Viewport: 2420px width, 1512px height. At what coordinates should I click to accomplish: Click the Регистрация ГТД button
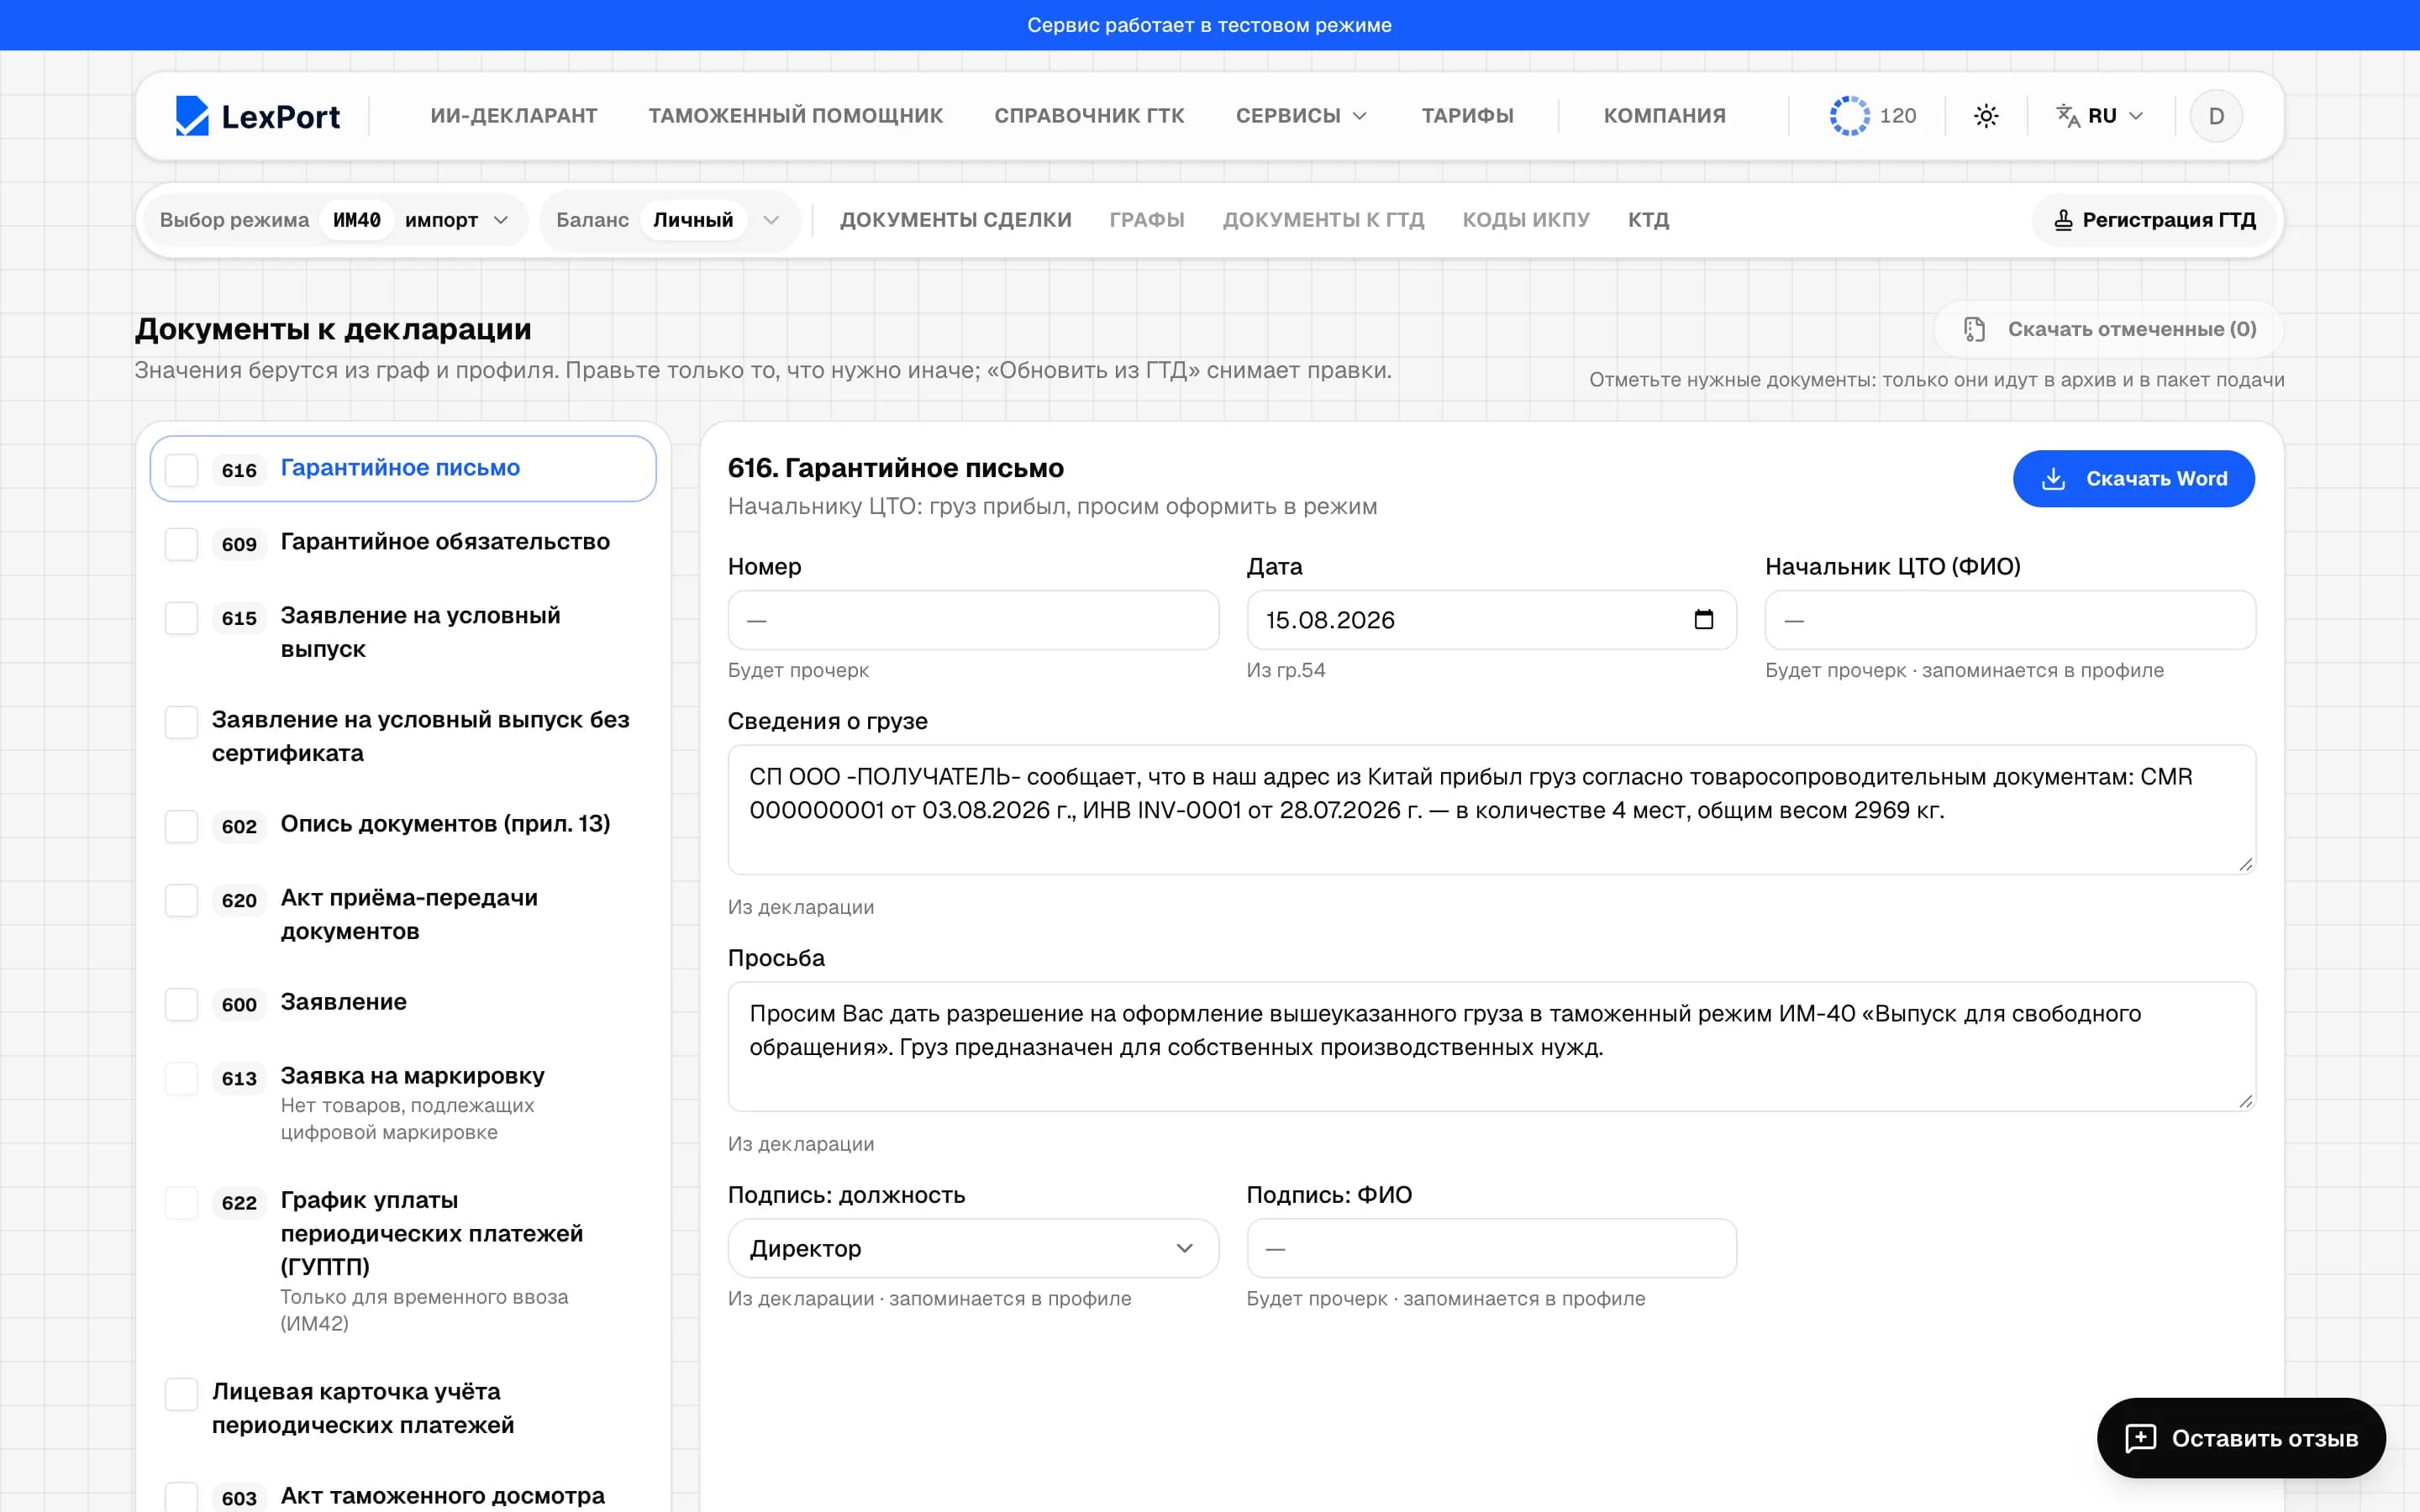tap(2155, 220)
